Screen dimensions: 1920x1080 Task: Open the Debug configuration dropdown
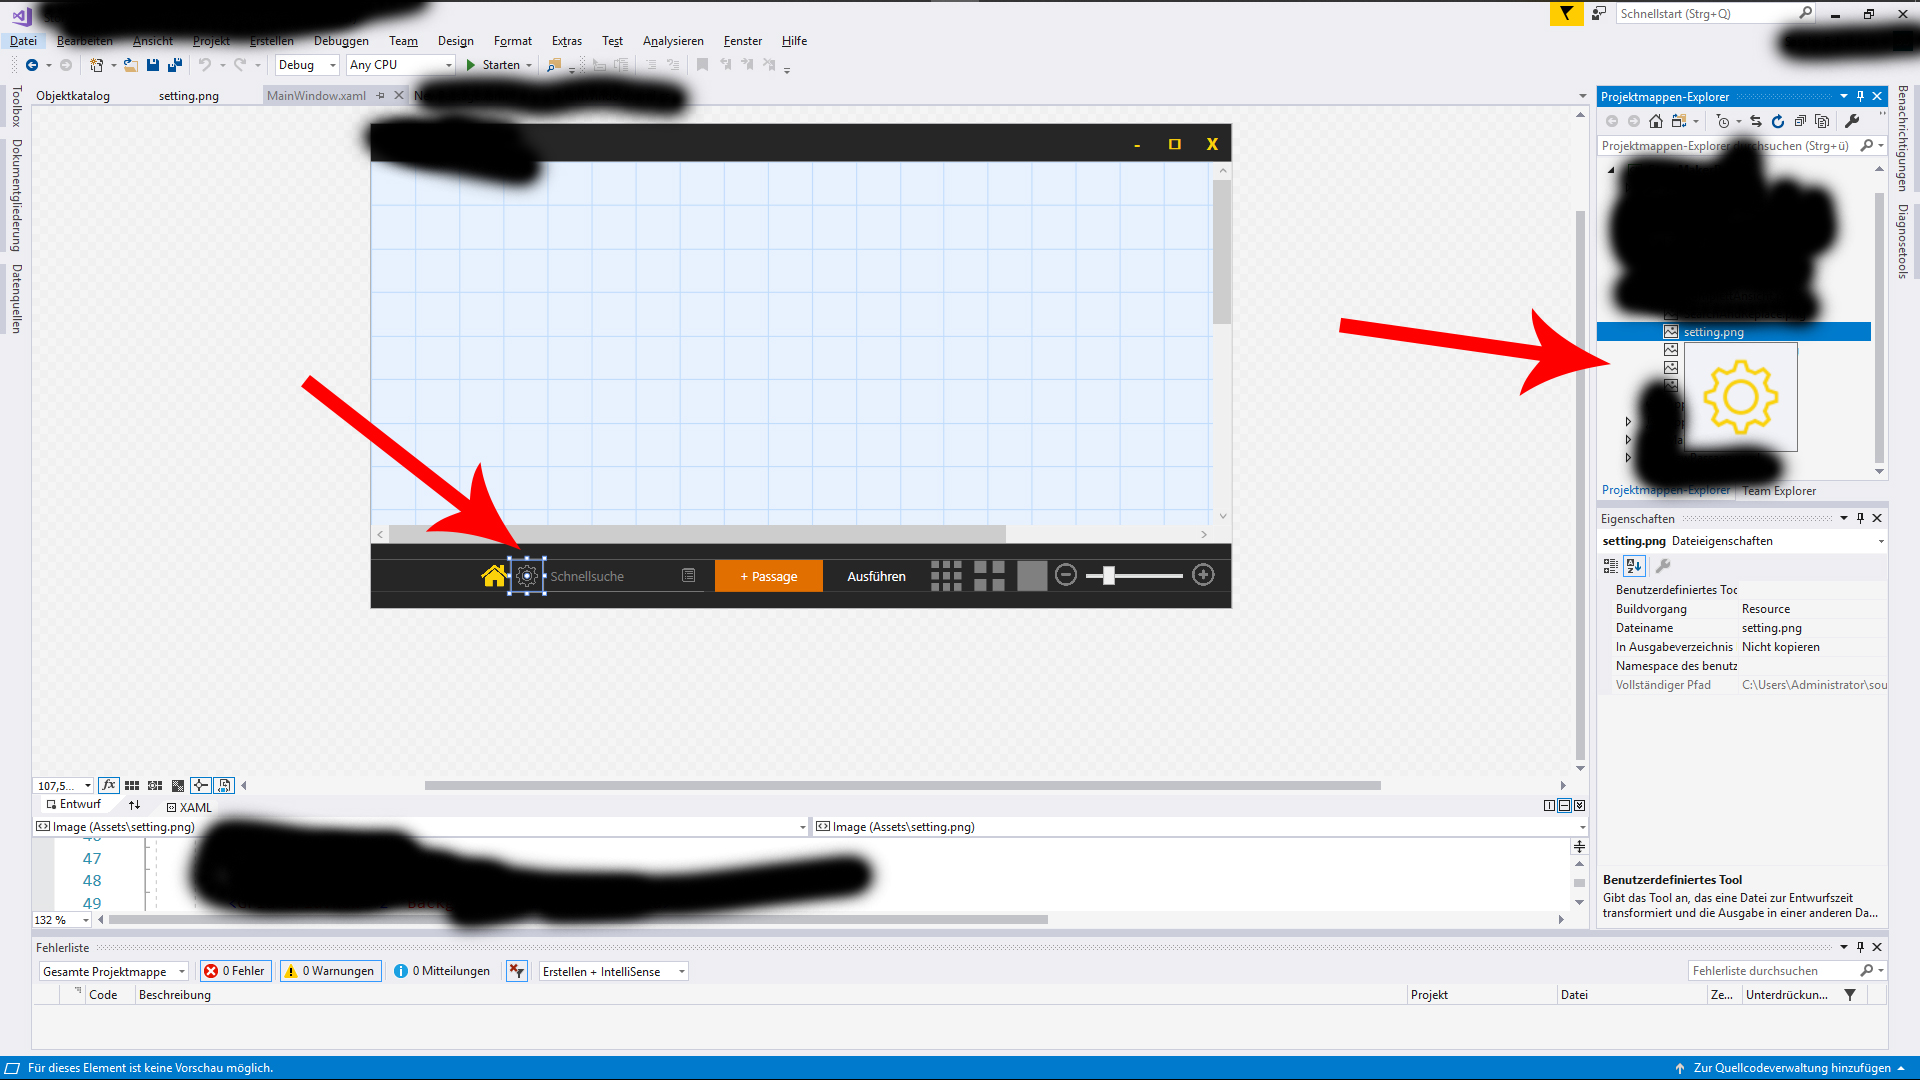coord(307,65)
